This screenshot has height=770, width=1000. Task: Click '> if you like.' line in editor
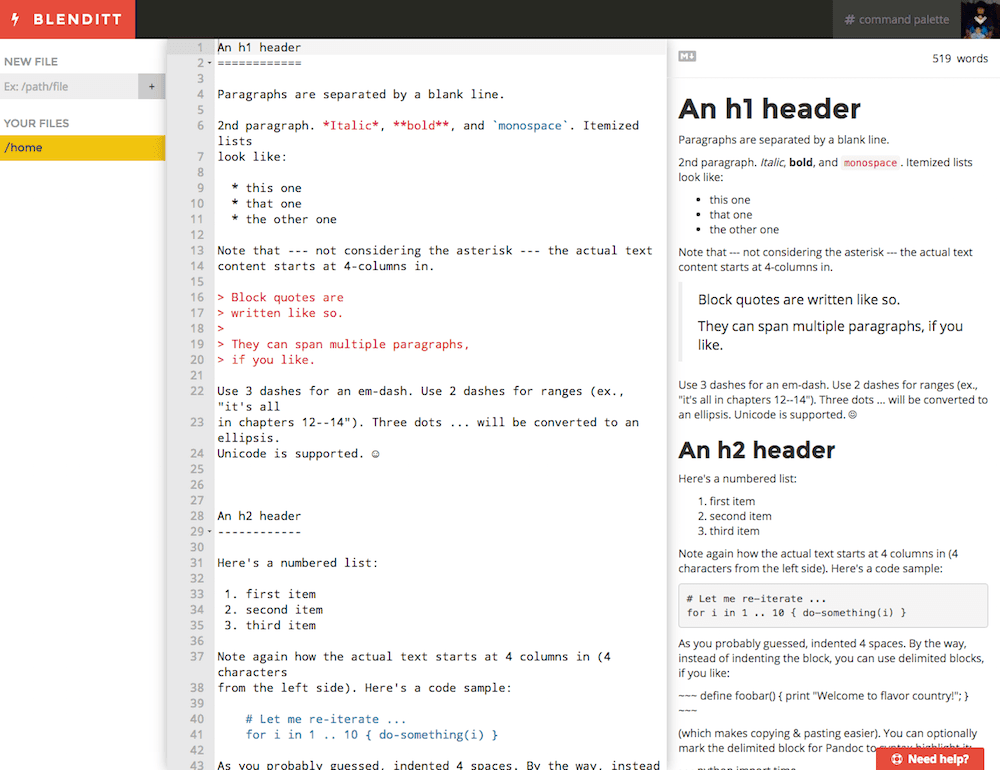tap(266, 360)
